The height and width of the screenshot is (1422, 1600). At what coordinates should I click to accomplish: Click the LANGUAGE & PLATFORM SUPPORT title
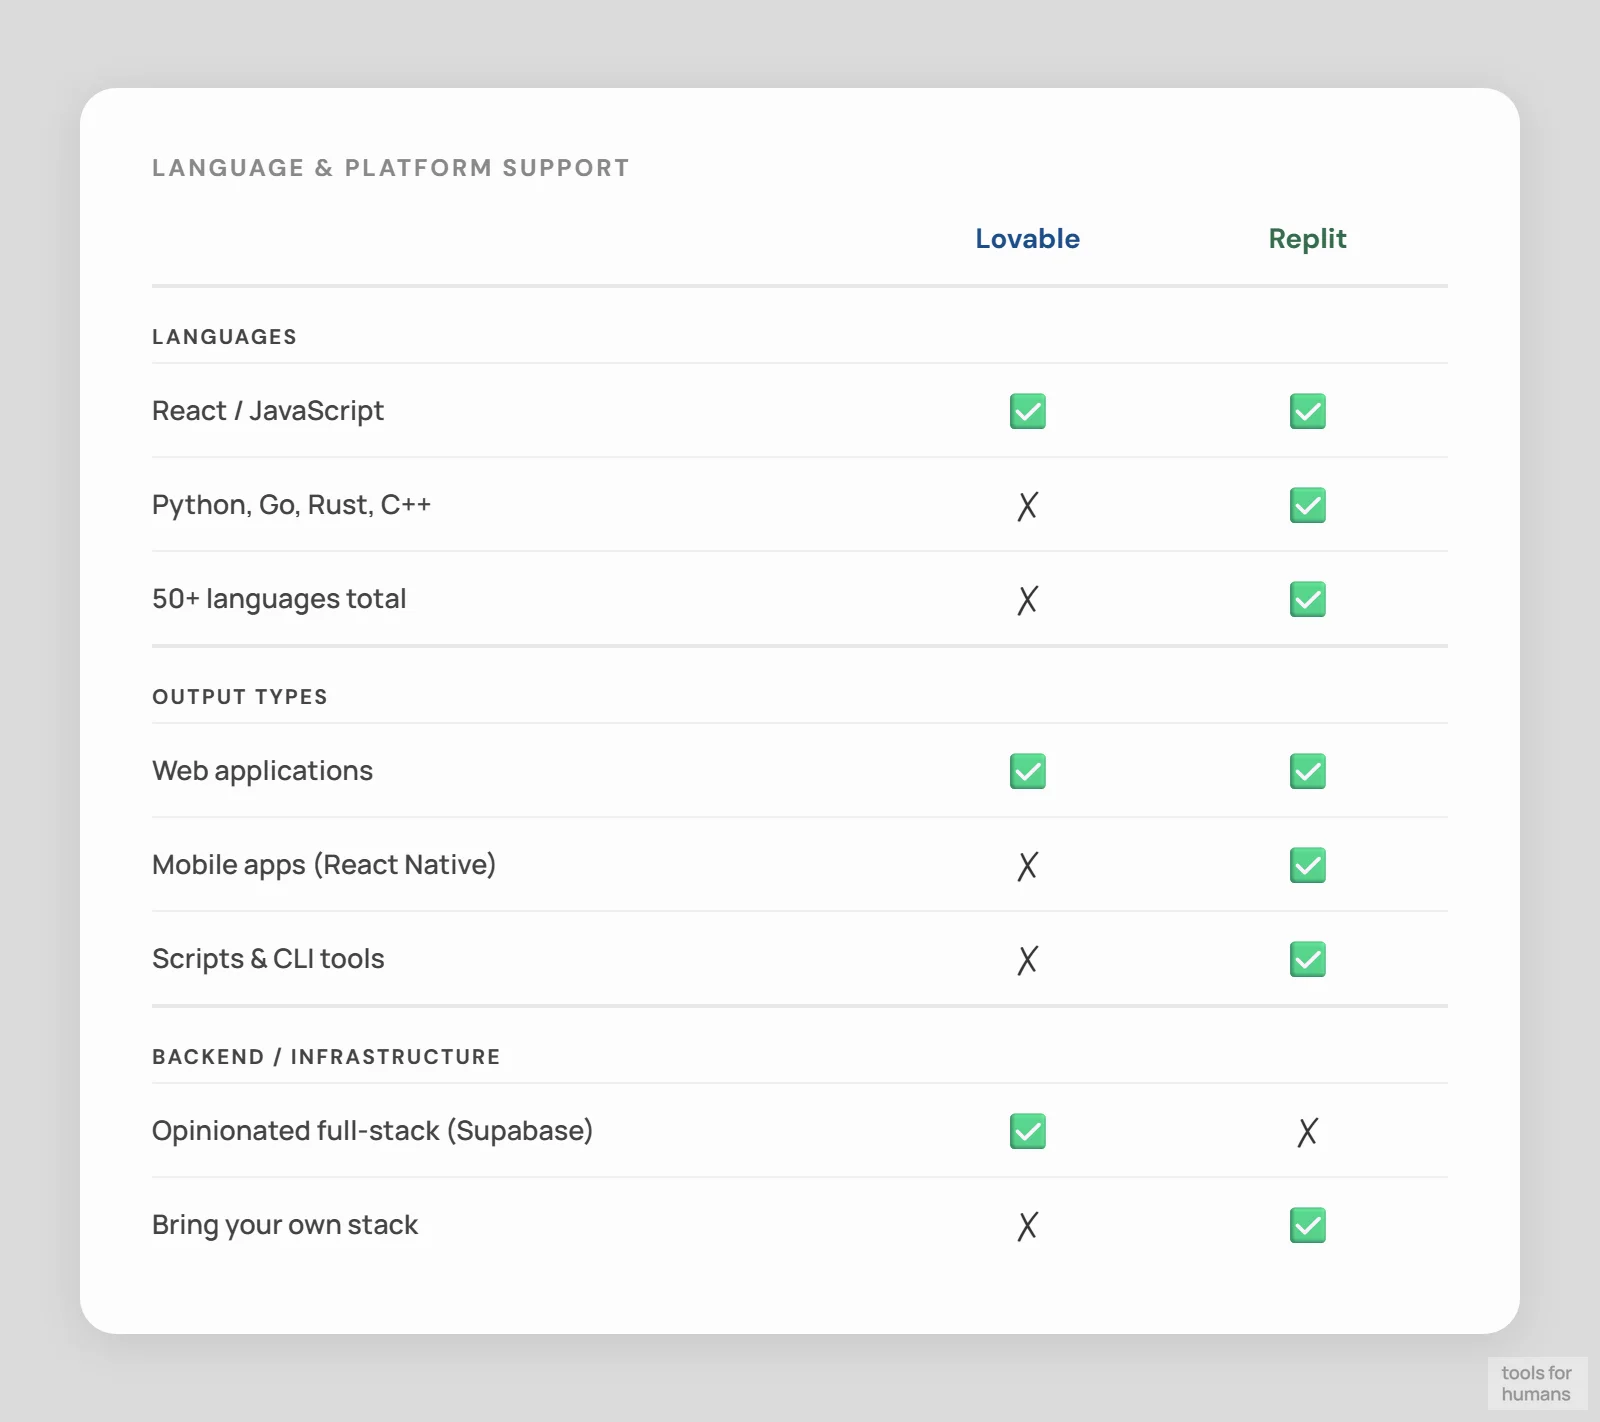pyautogui.click(x=390, y=167)
